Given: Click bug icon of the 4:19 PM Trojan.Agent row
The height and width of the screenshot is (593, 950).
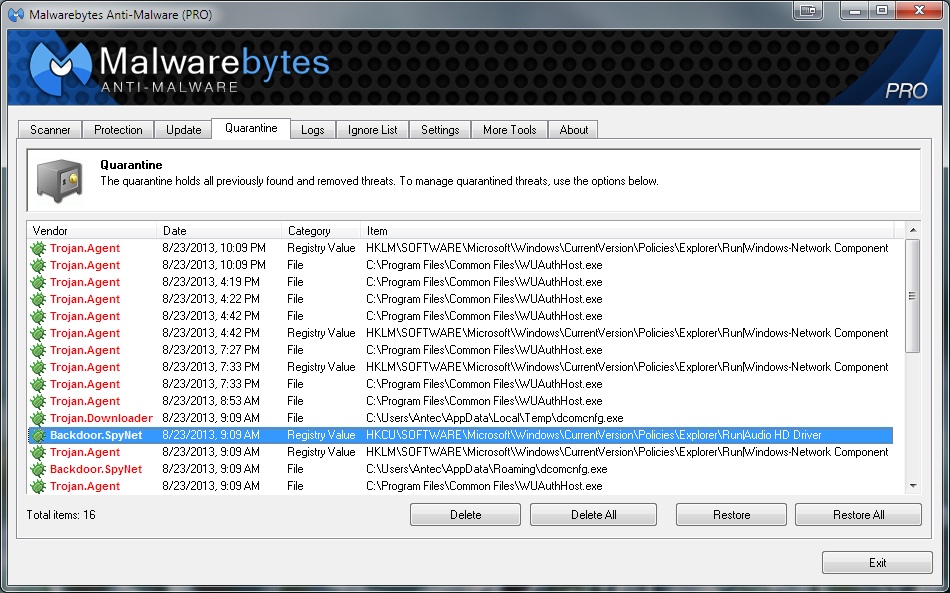Looking at the screenshot, I should click(38, 282).
